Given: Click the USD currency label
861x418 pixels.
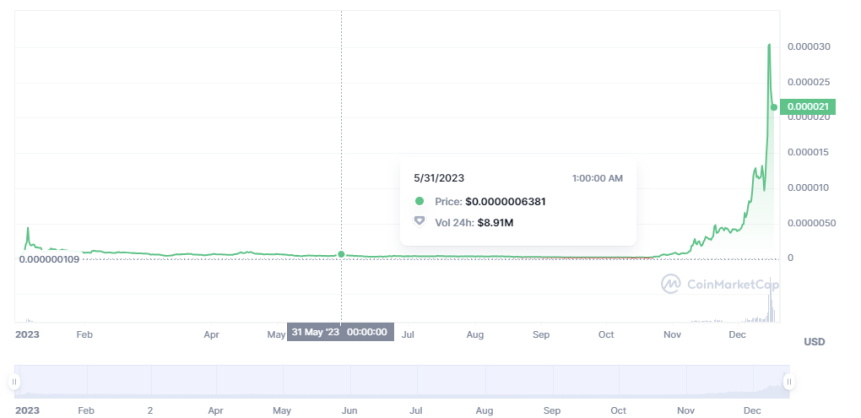Looking at the screenshot, I should 814,342.
